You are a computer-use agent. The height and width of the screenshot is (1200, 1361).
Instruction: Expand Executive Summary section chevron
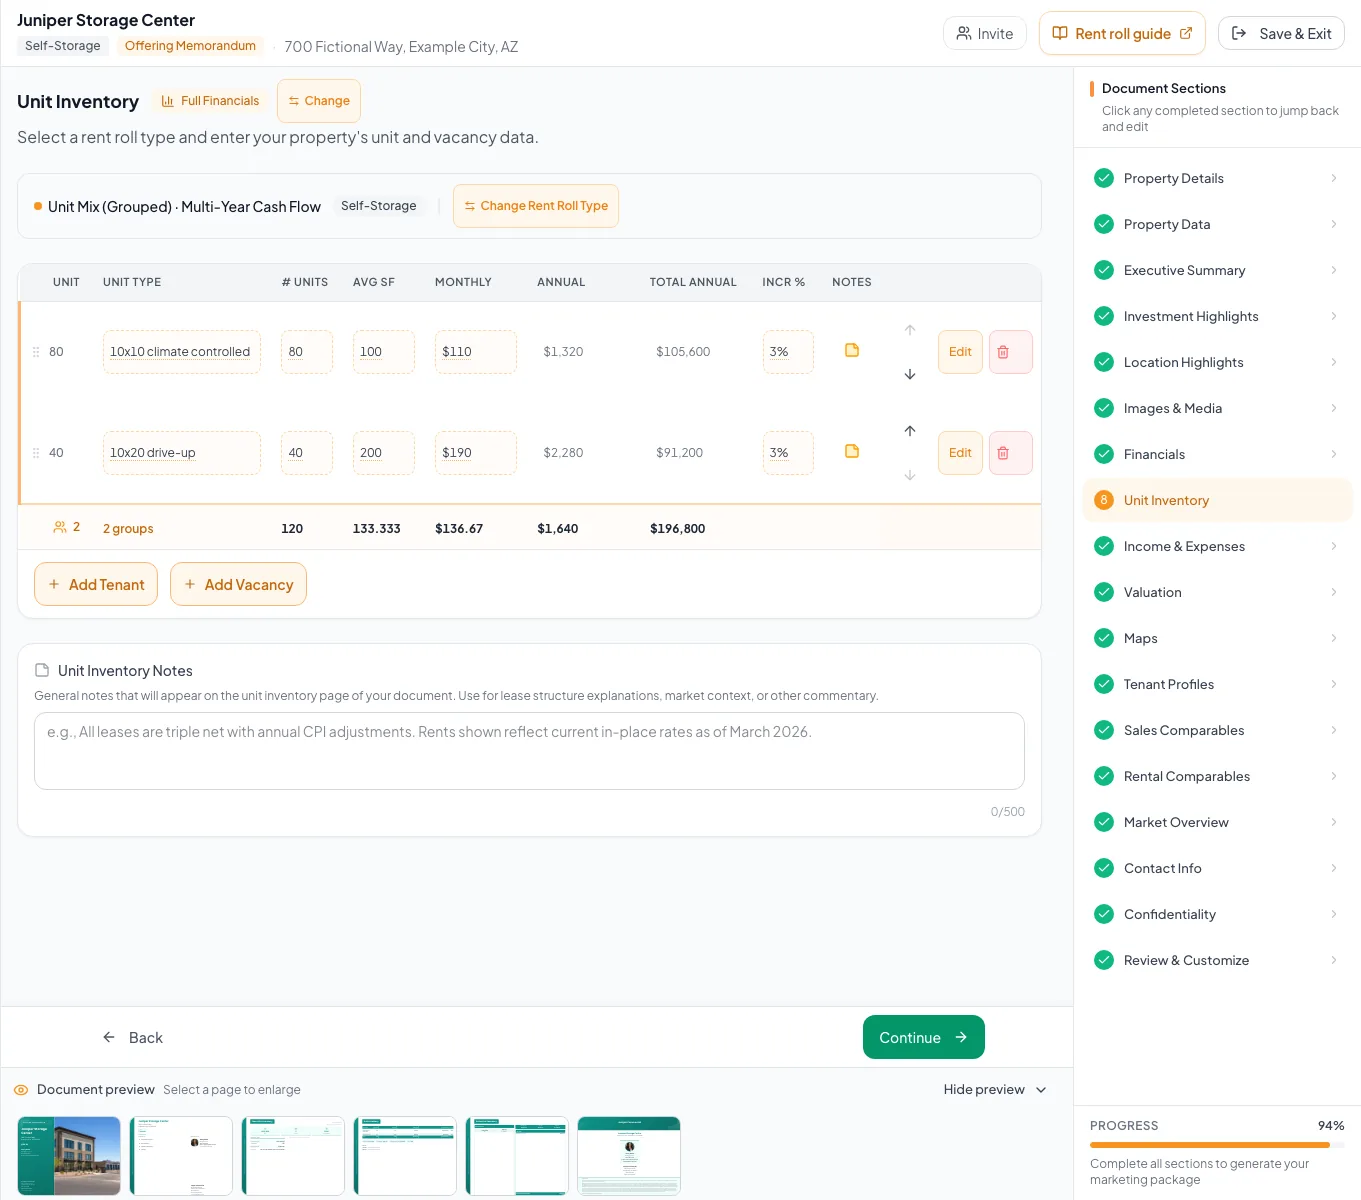[x=1334, y=270]
